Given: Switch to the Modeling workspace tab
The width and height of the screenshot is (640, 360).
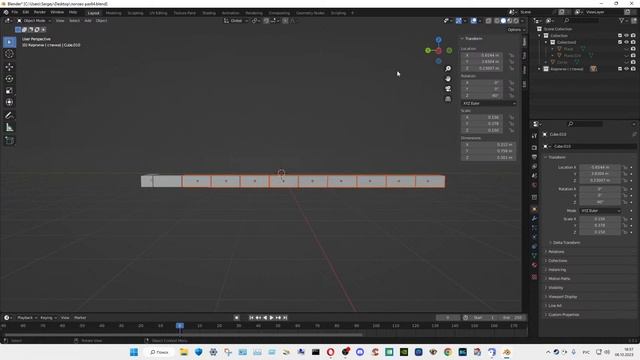Looking at the screenshot, I should click(113, 13).
